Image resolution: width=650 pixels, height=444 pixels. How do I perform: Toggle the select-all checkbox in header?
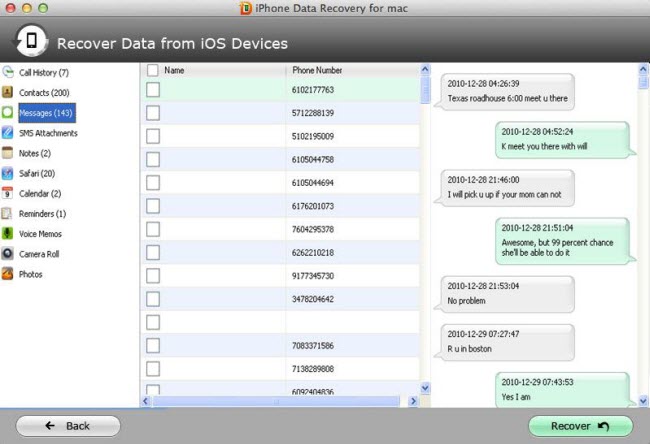(152, 71)
